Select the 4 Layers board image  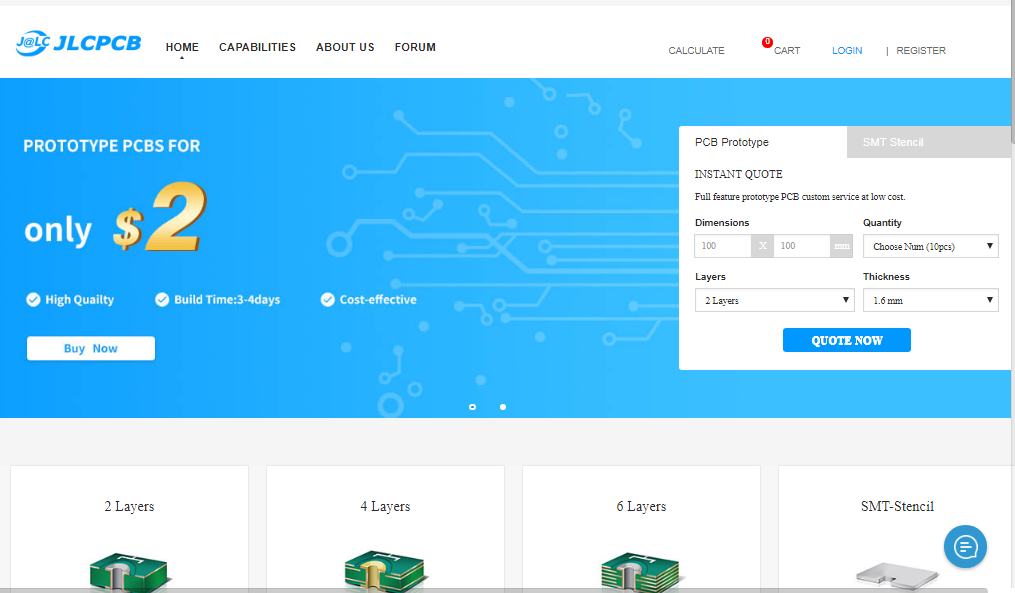[385, 572]
